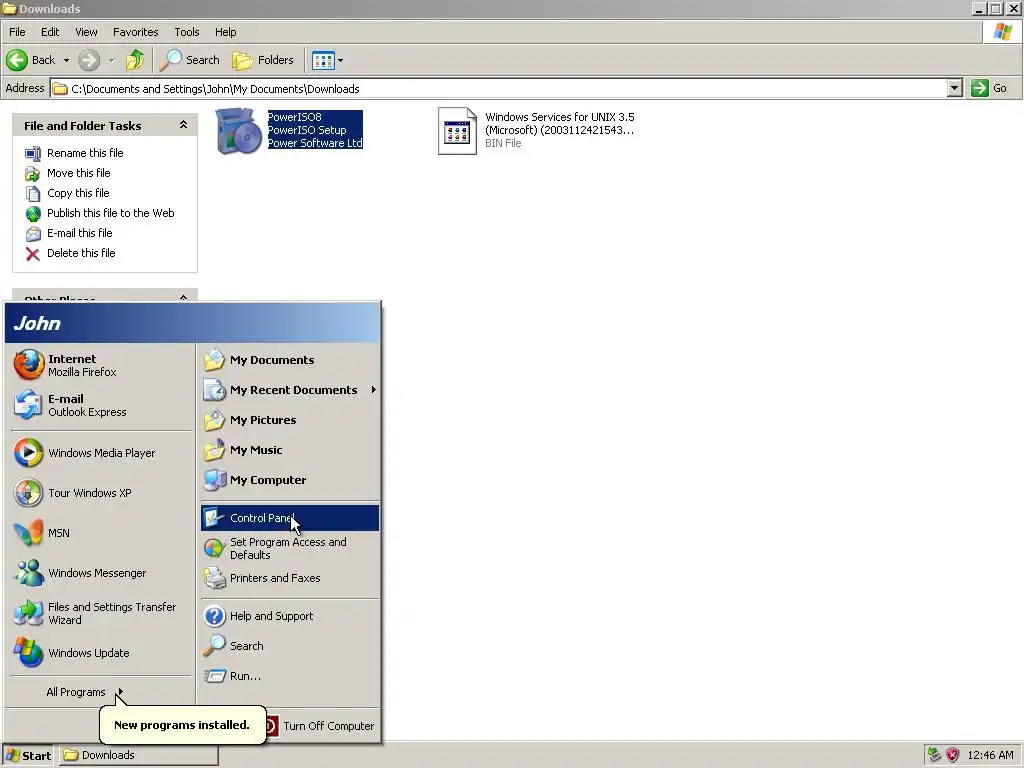This screenshot has width=1024, height=768.
Task: Click Delete this file
Action: [70, 253]
